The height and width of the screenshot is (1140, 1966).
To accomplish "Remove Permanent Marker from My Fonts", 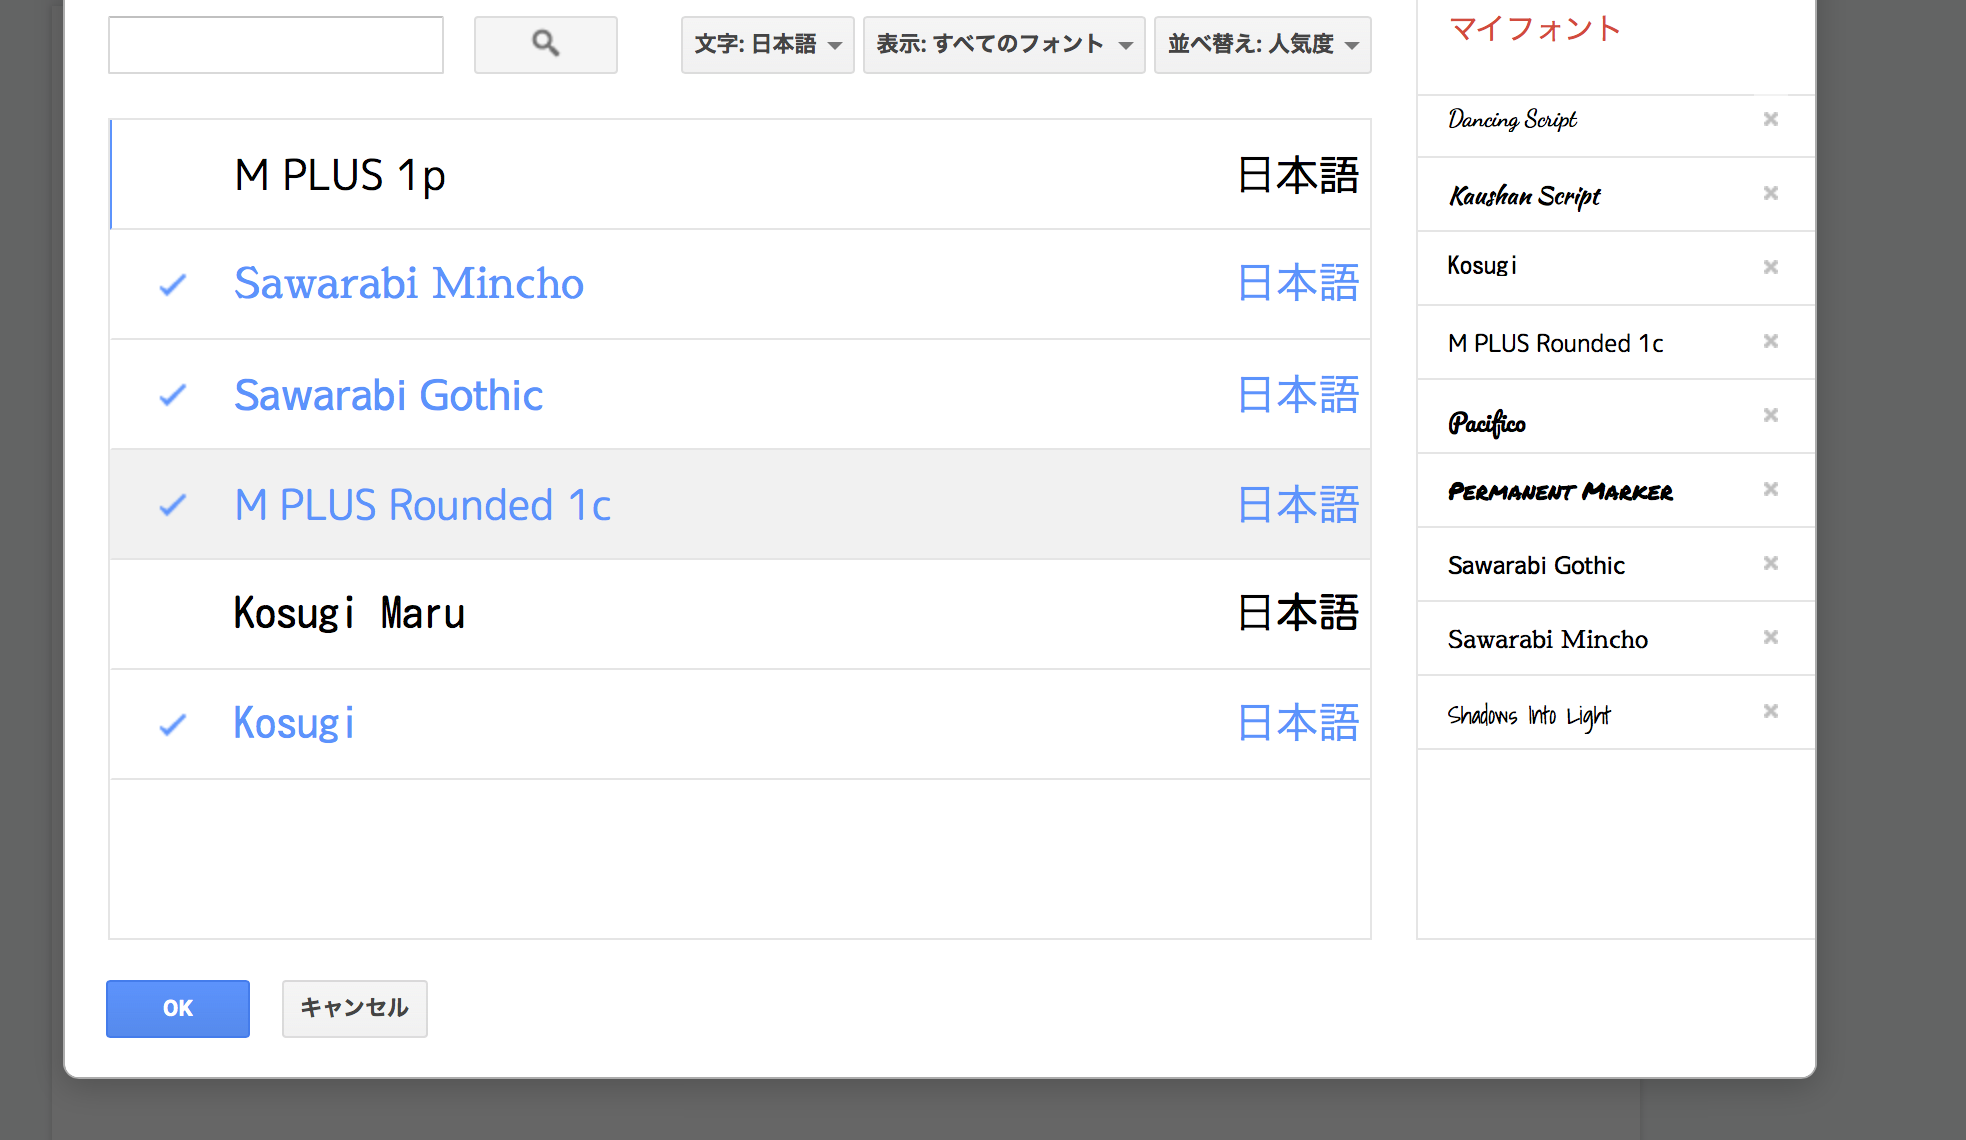I will pyautogui.click(x=1770, y=489).
